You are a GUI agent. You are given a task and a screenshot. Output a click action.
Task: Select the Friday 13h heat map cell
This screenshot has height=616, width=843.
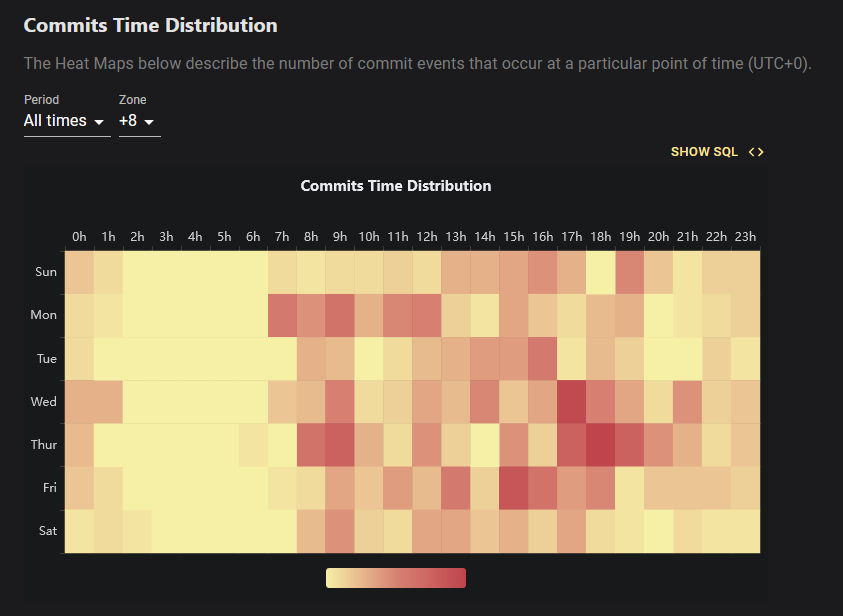456,488
